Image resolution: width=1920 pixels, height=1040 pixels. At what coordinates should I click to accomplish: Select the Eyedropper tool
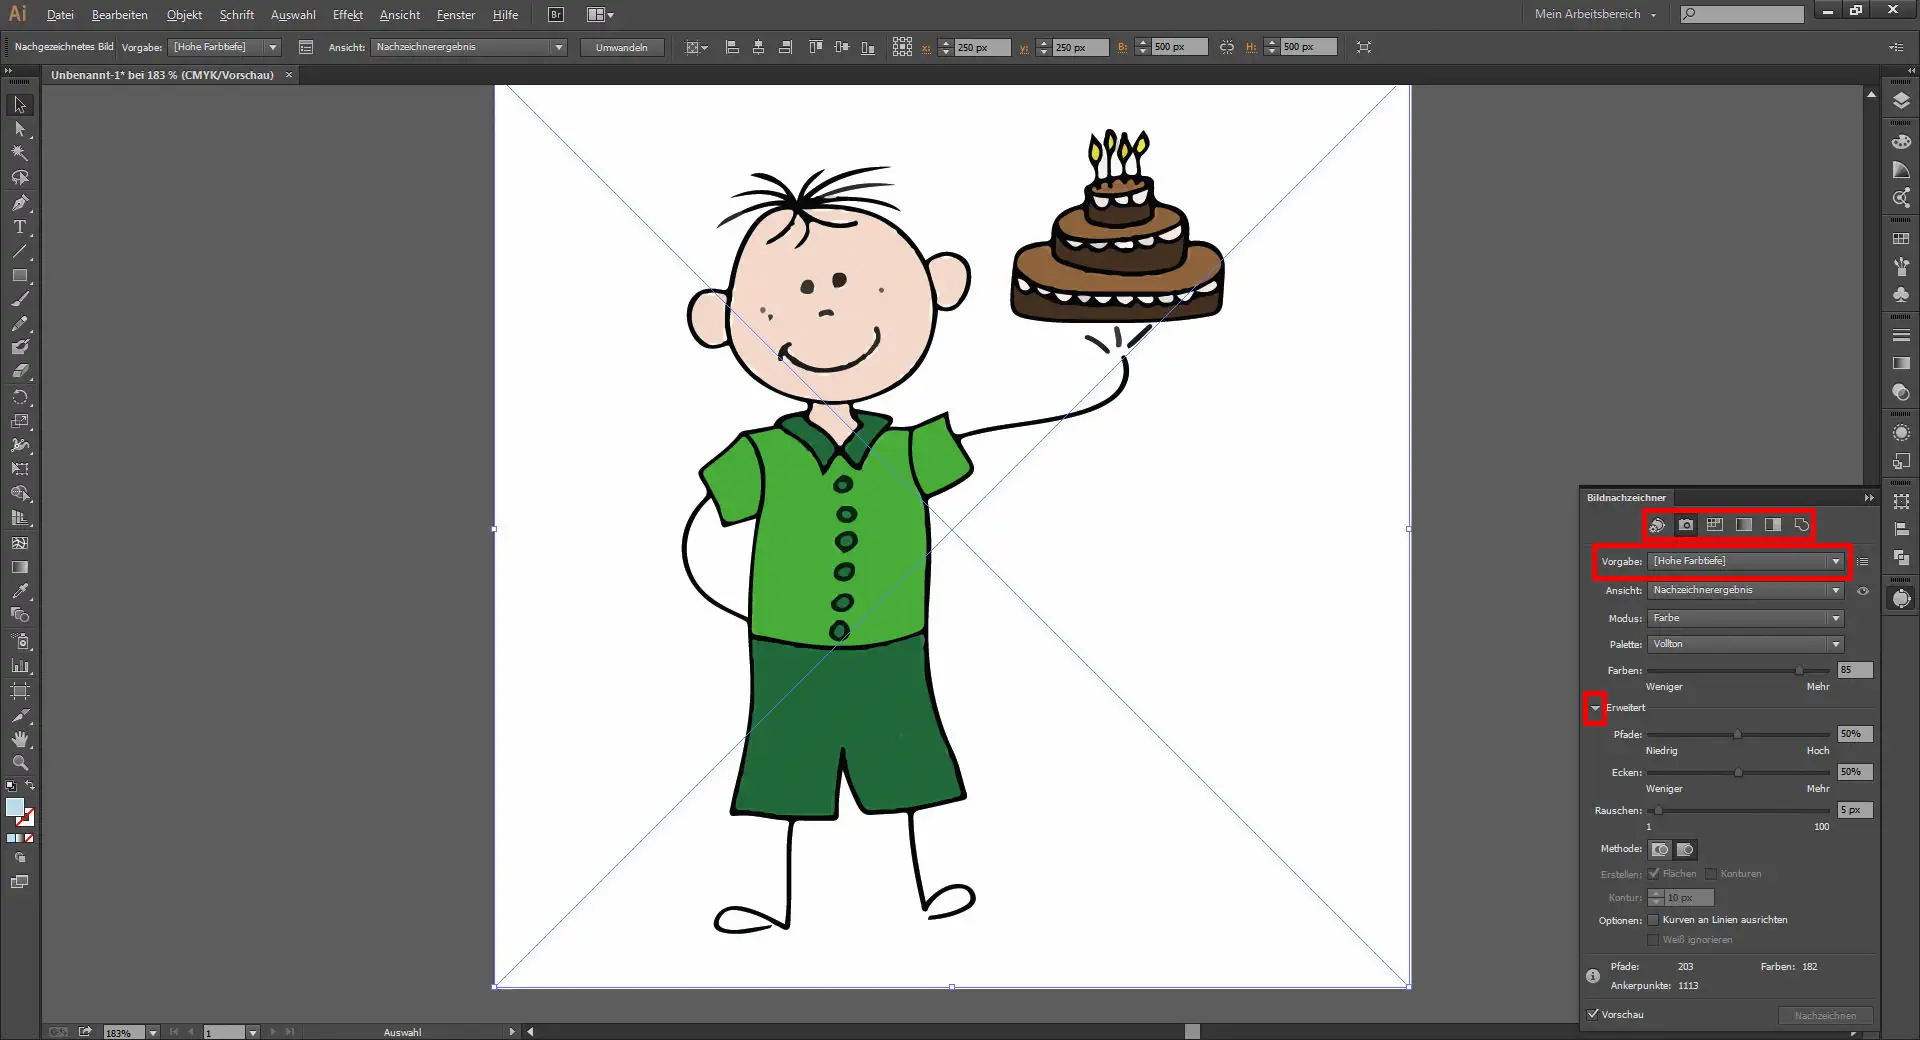(19, 591)
